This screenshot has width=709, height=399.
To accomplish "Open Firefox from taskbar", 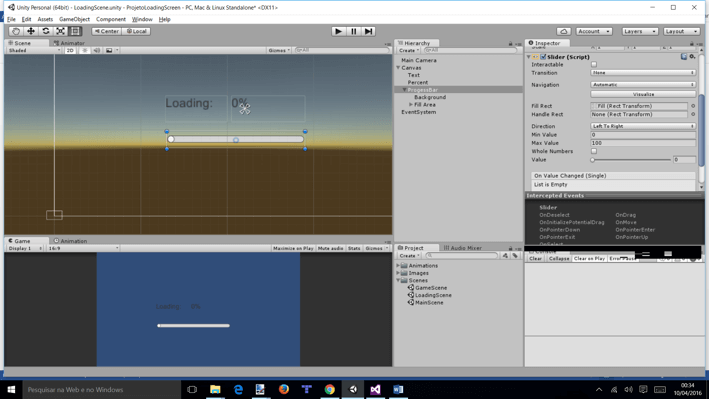I will (284, 390).
